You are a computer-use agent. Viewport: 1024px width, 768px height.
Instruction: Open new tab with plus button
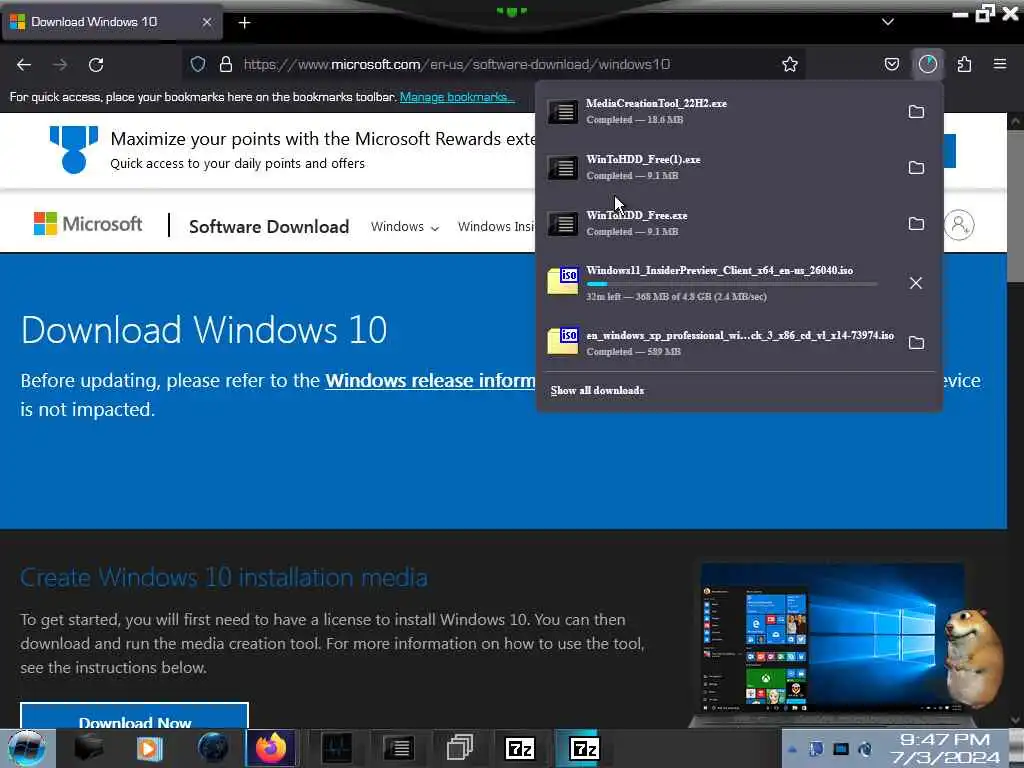244,23
